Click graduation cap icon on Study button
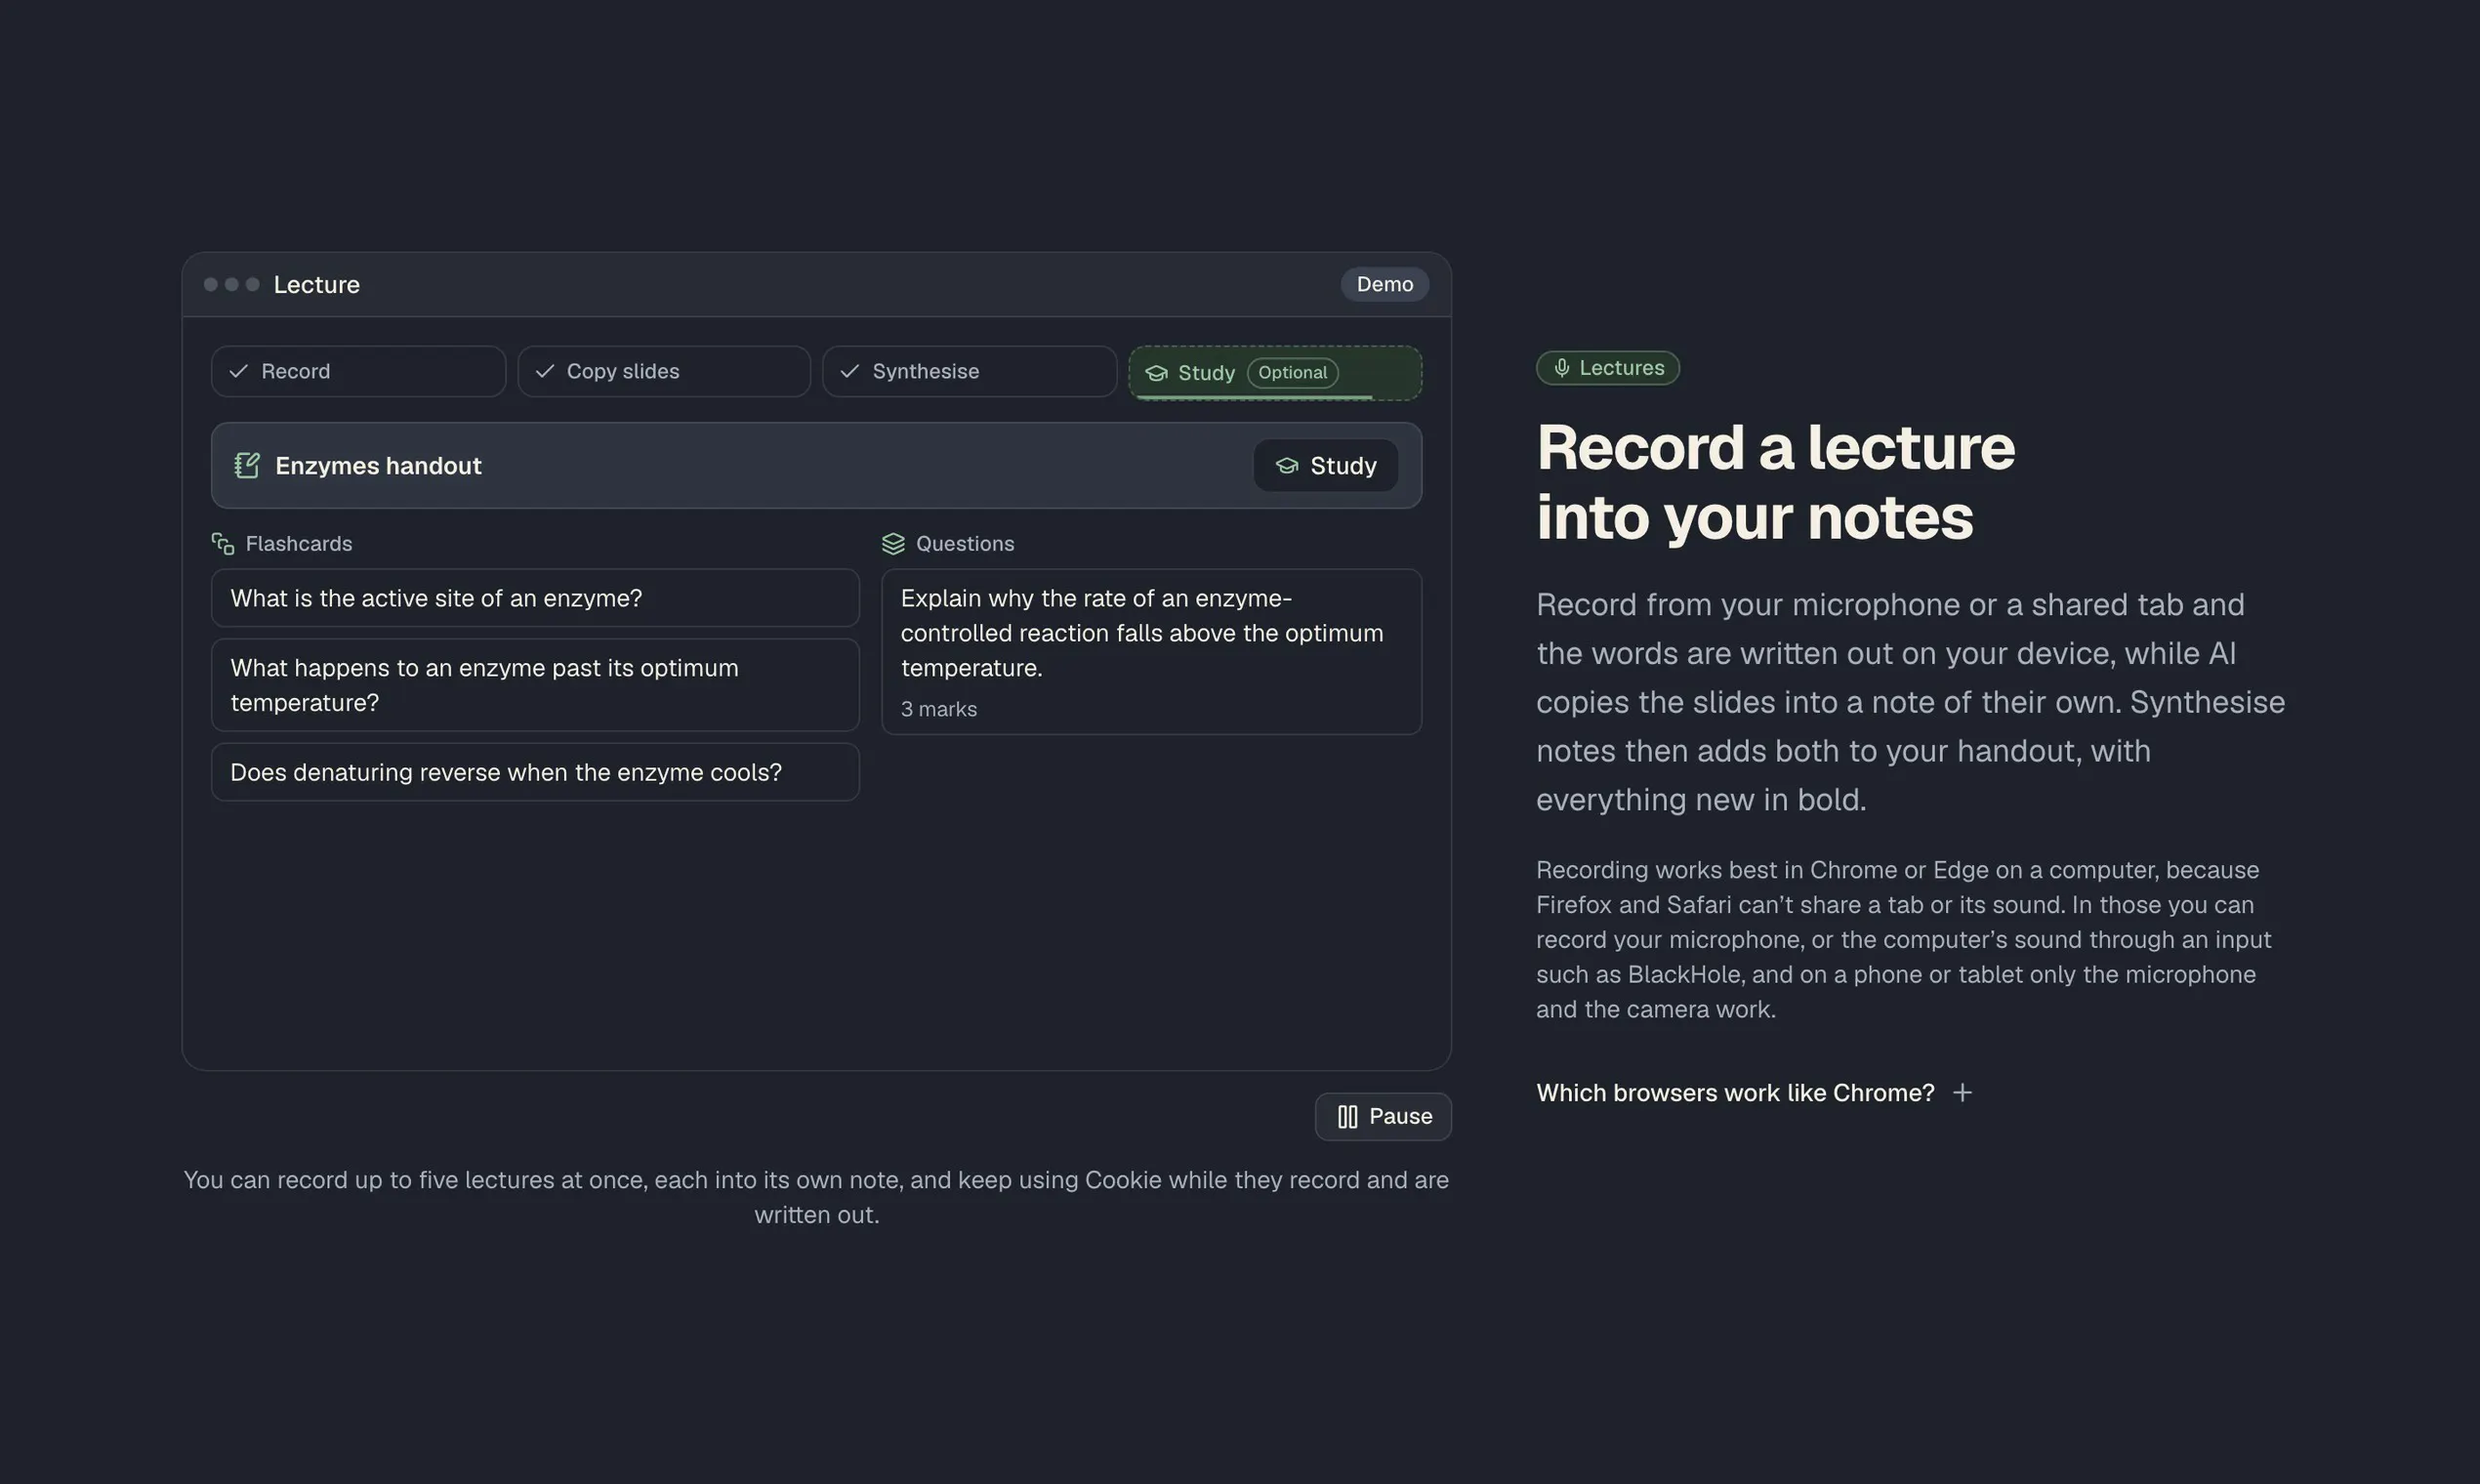2480x1484 pixels. coord(1287,465)
